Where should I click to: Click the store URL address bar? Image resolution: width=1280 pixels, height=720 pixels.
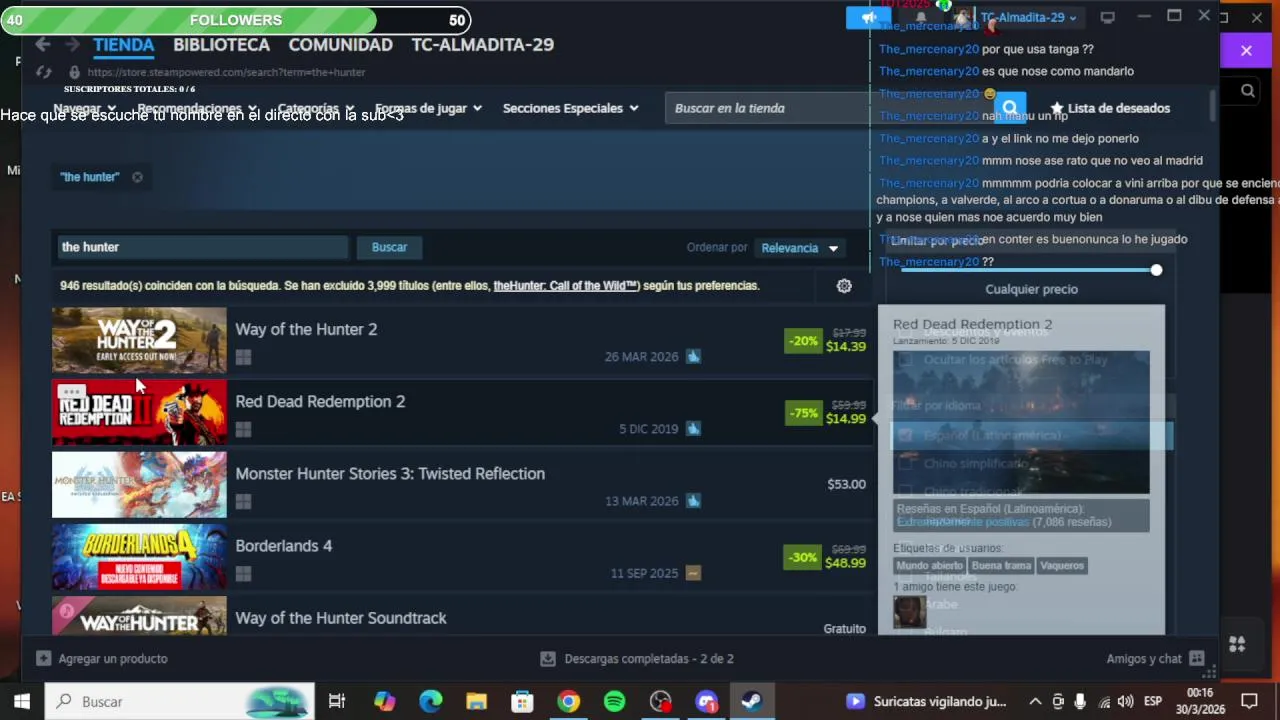[x=225, y=72]
